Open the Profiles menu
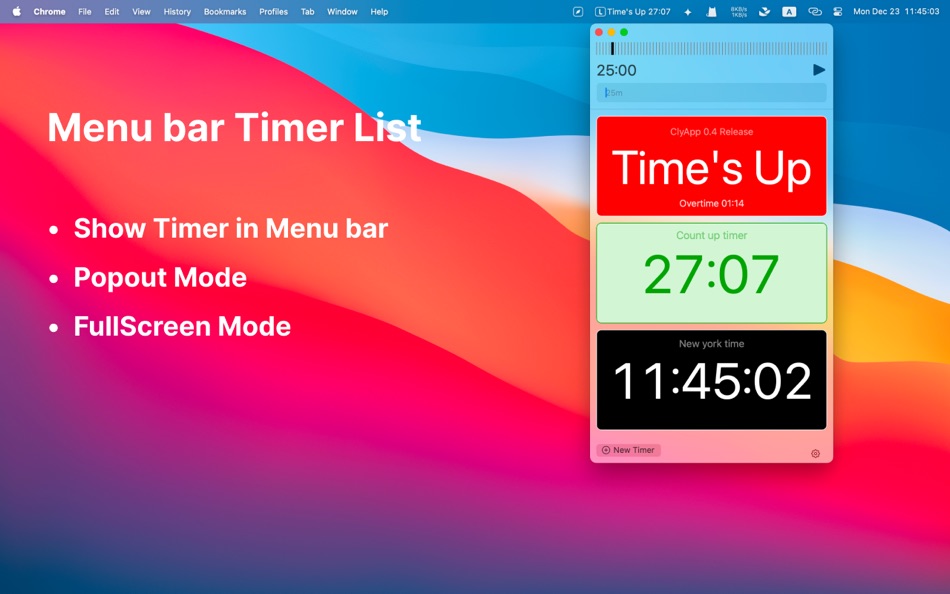The height and width of the screenshot is (594, 950). pyautogui.click(x=273, y=12)
